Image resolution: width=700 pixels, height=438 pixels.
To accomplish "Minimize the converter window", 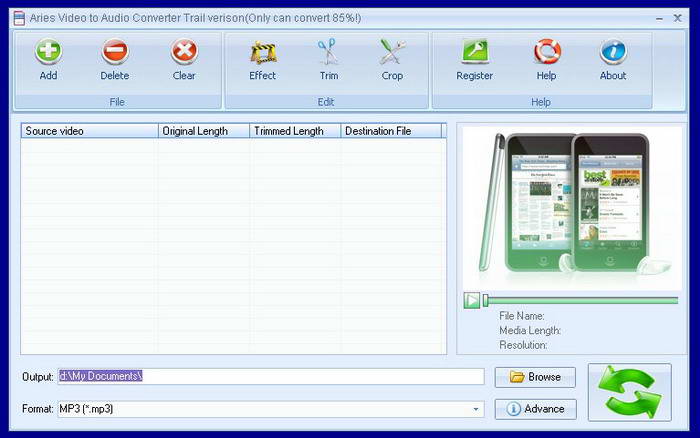I will tap(659, 19).
